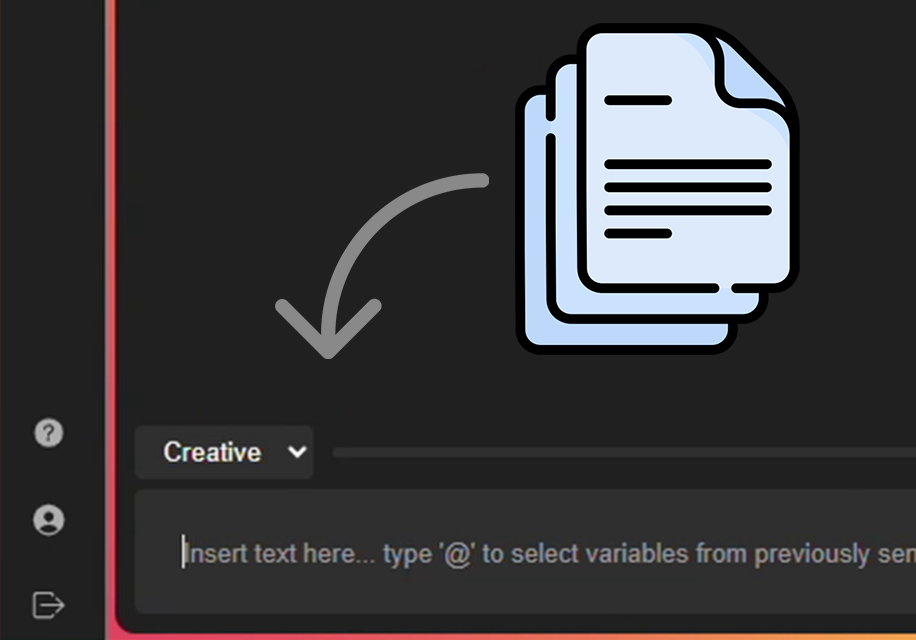Click the text cursor at input start
This screenshot has height=640, width=916.
183,553
